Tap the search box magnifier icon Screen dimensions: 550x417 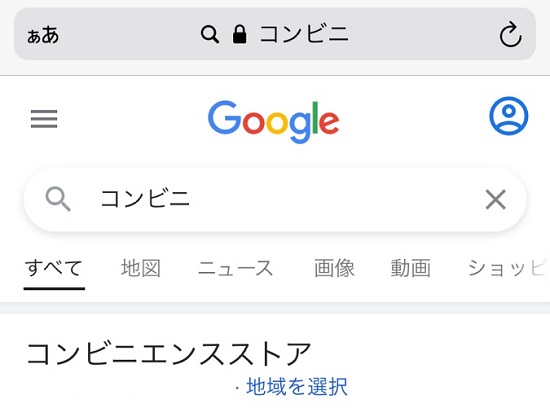(x=58, y=199)
